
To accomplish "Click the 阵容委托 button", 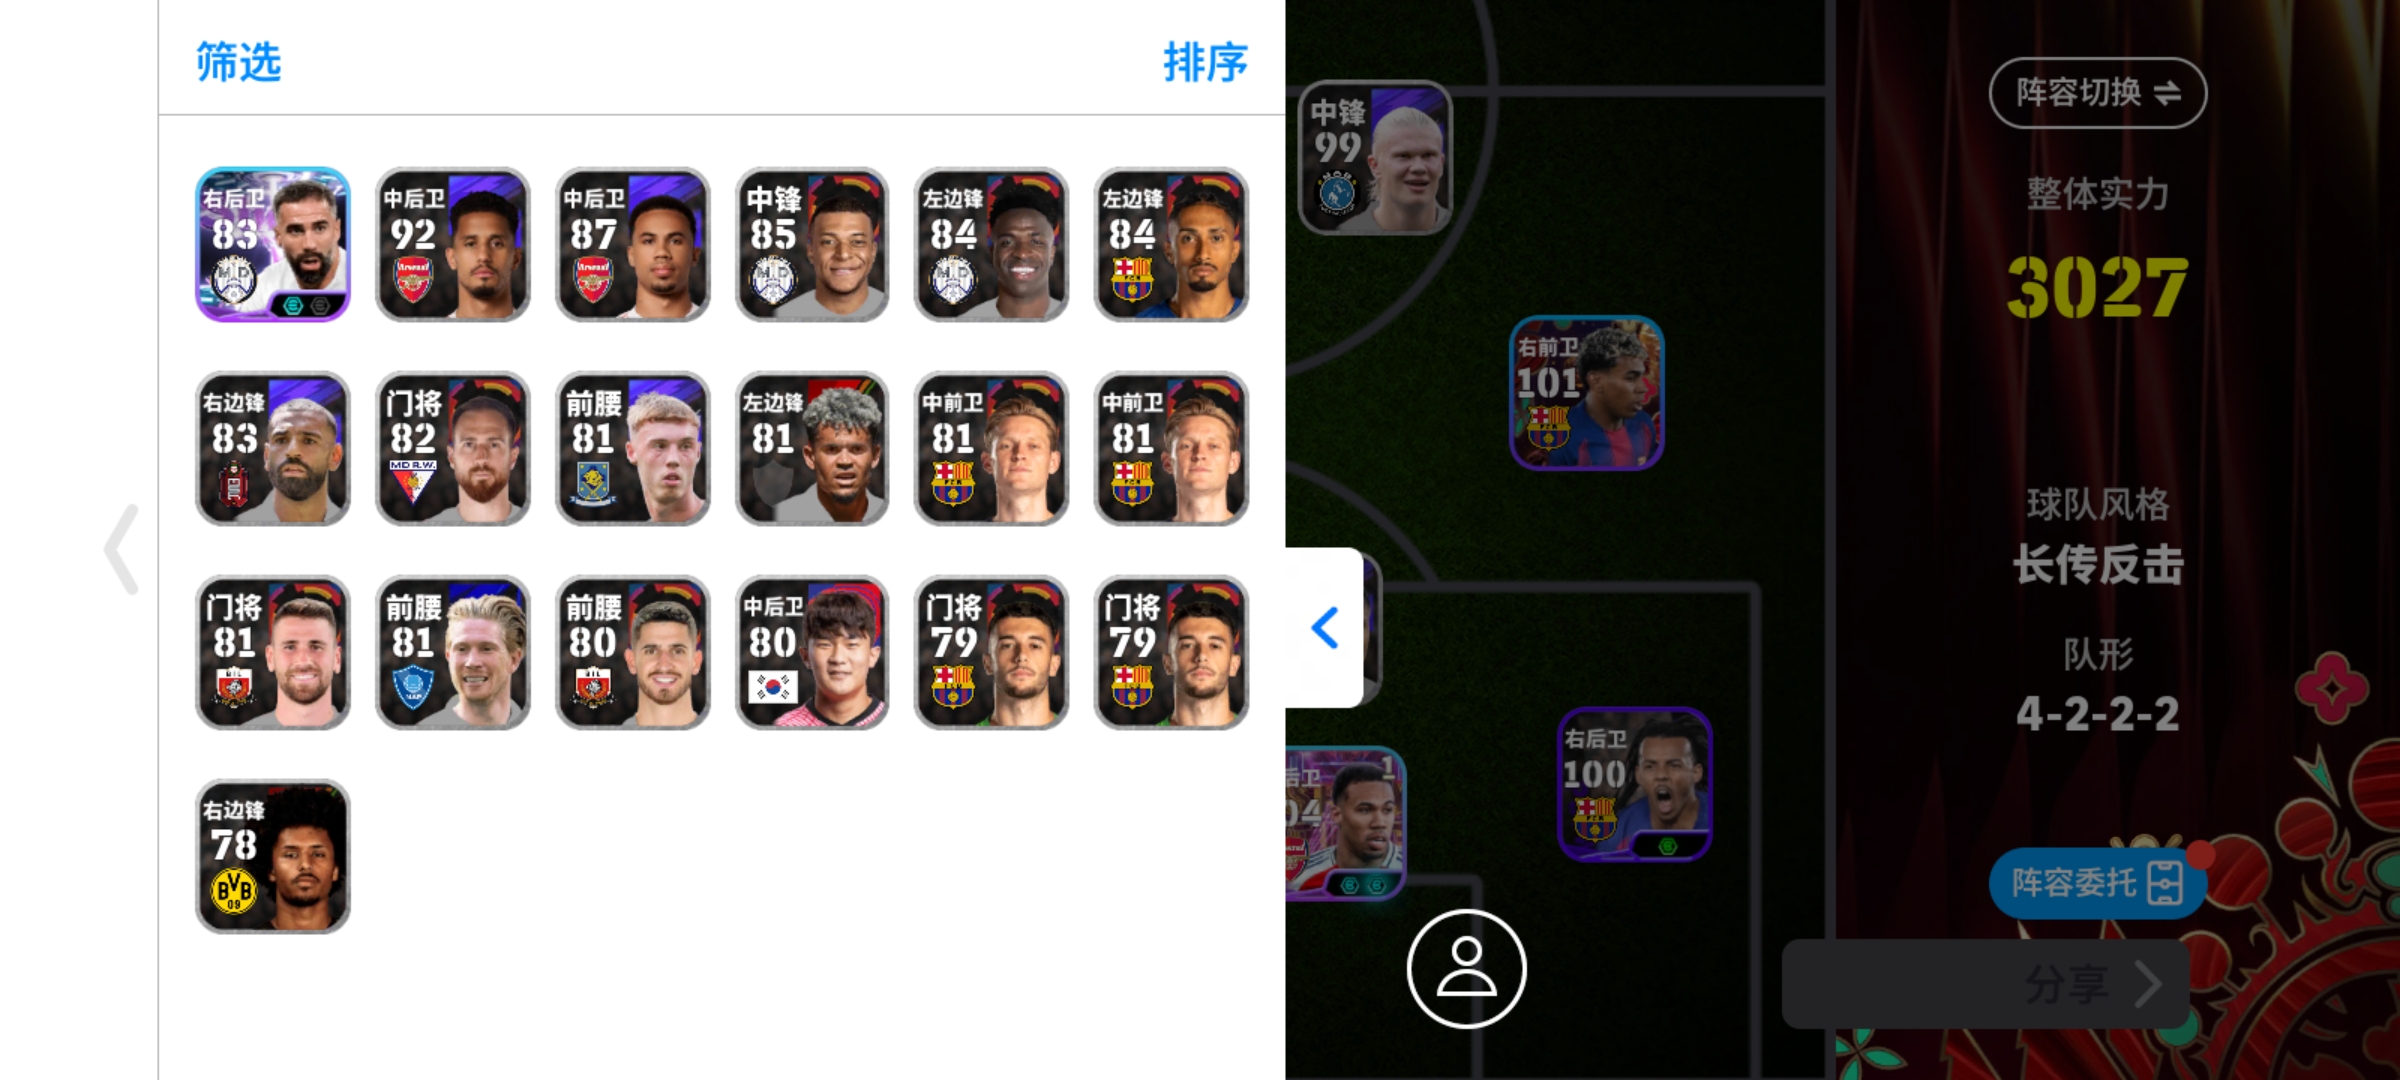I will pos(2096,883).
